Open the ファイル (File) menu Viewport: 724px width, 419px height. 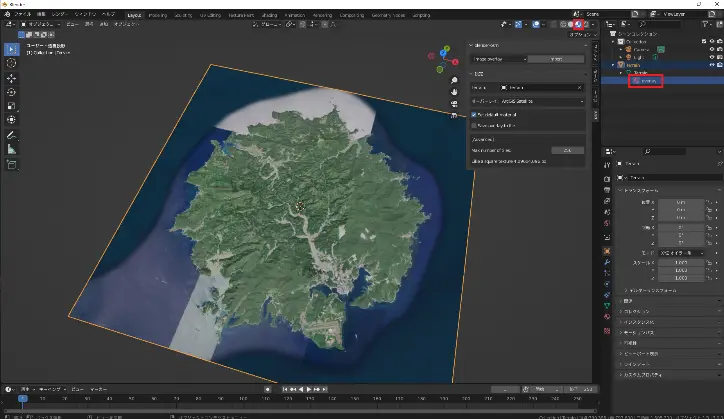point(22,15)
